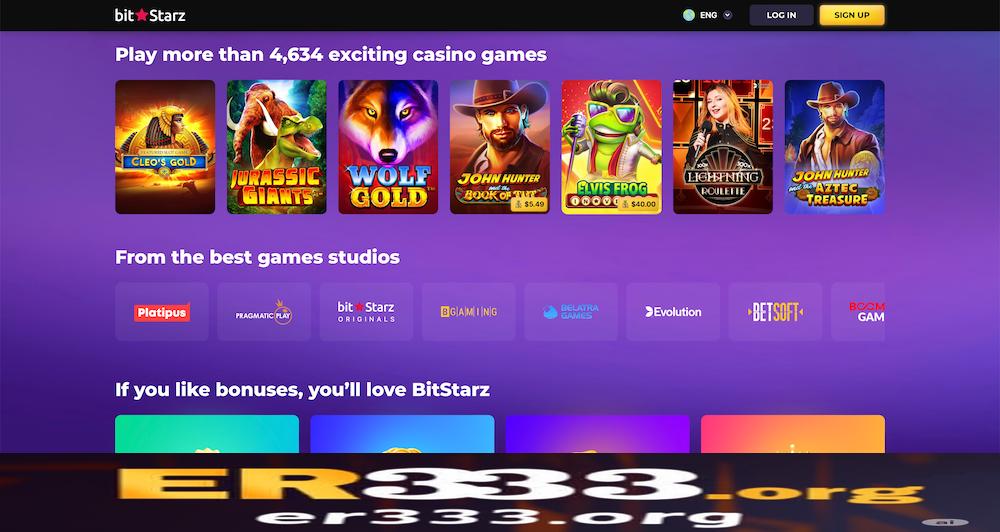Select the BGaming studio logo
Viewport: 1000px width, 532px height.
(469, 312)
